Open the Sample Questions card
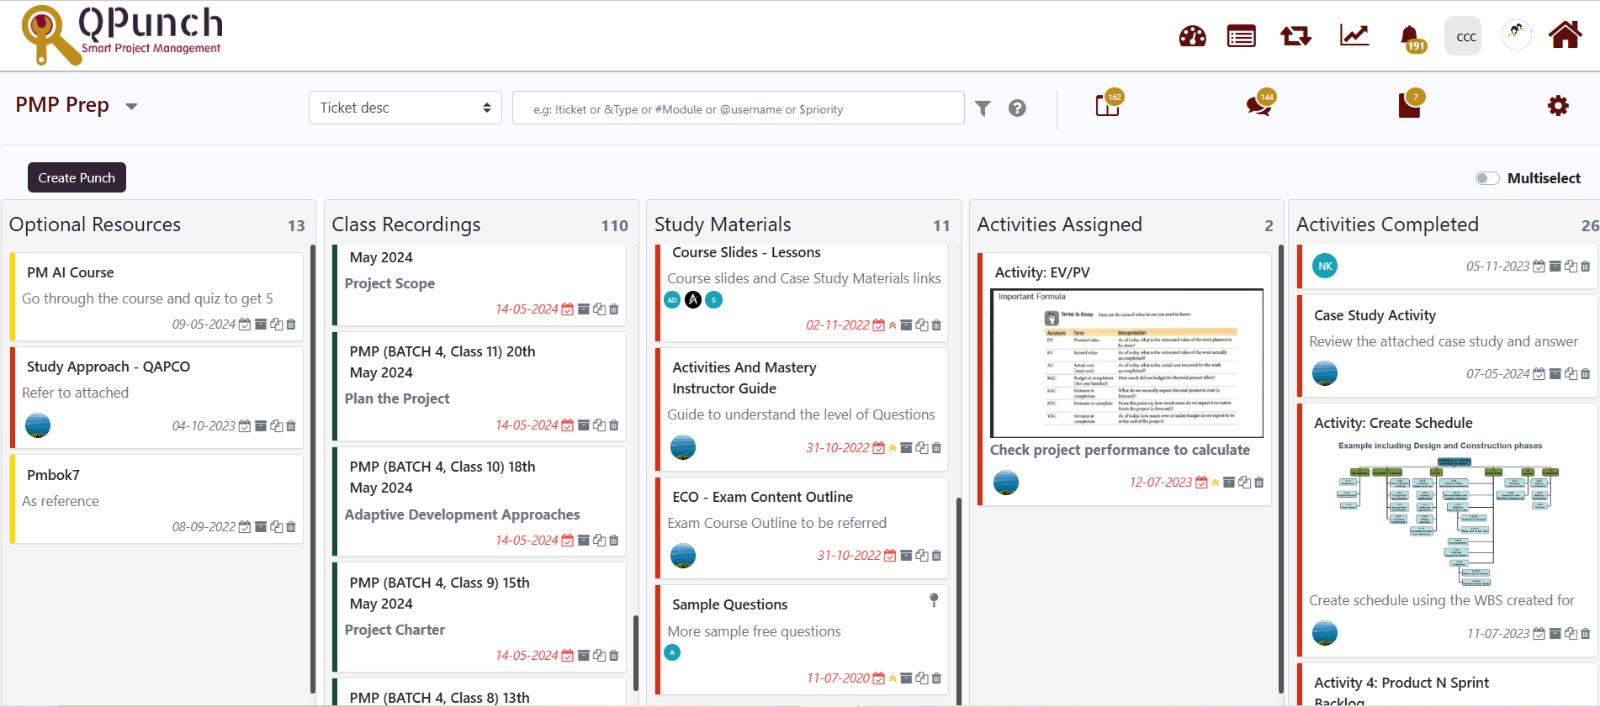 (730, 605)
